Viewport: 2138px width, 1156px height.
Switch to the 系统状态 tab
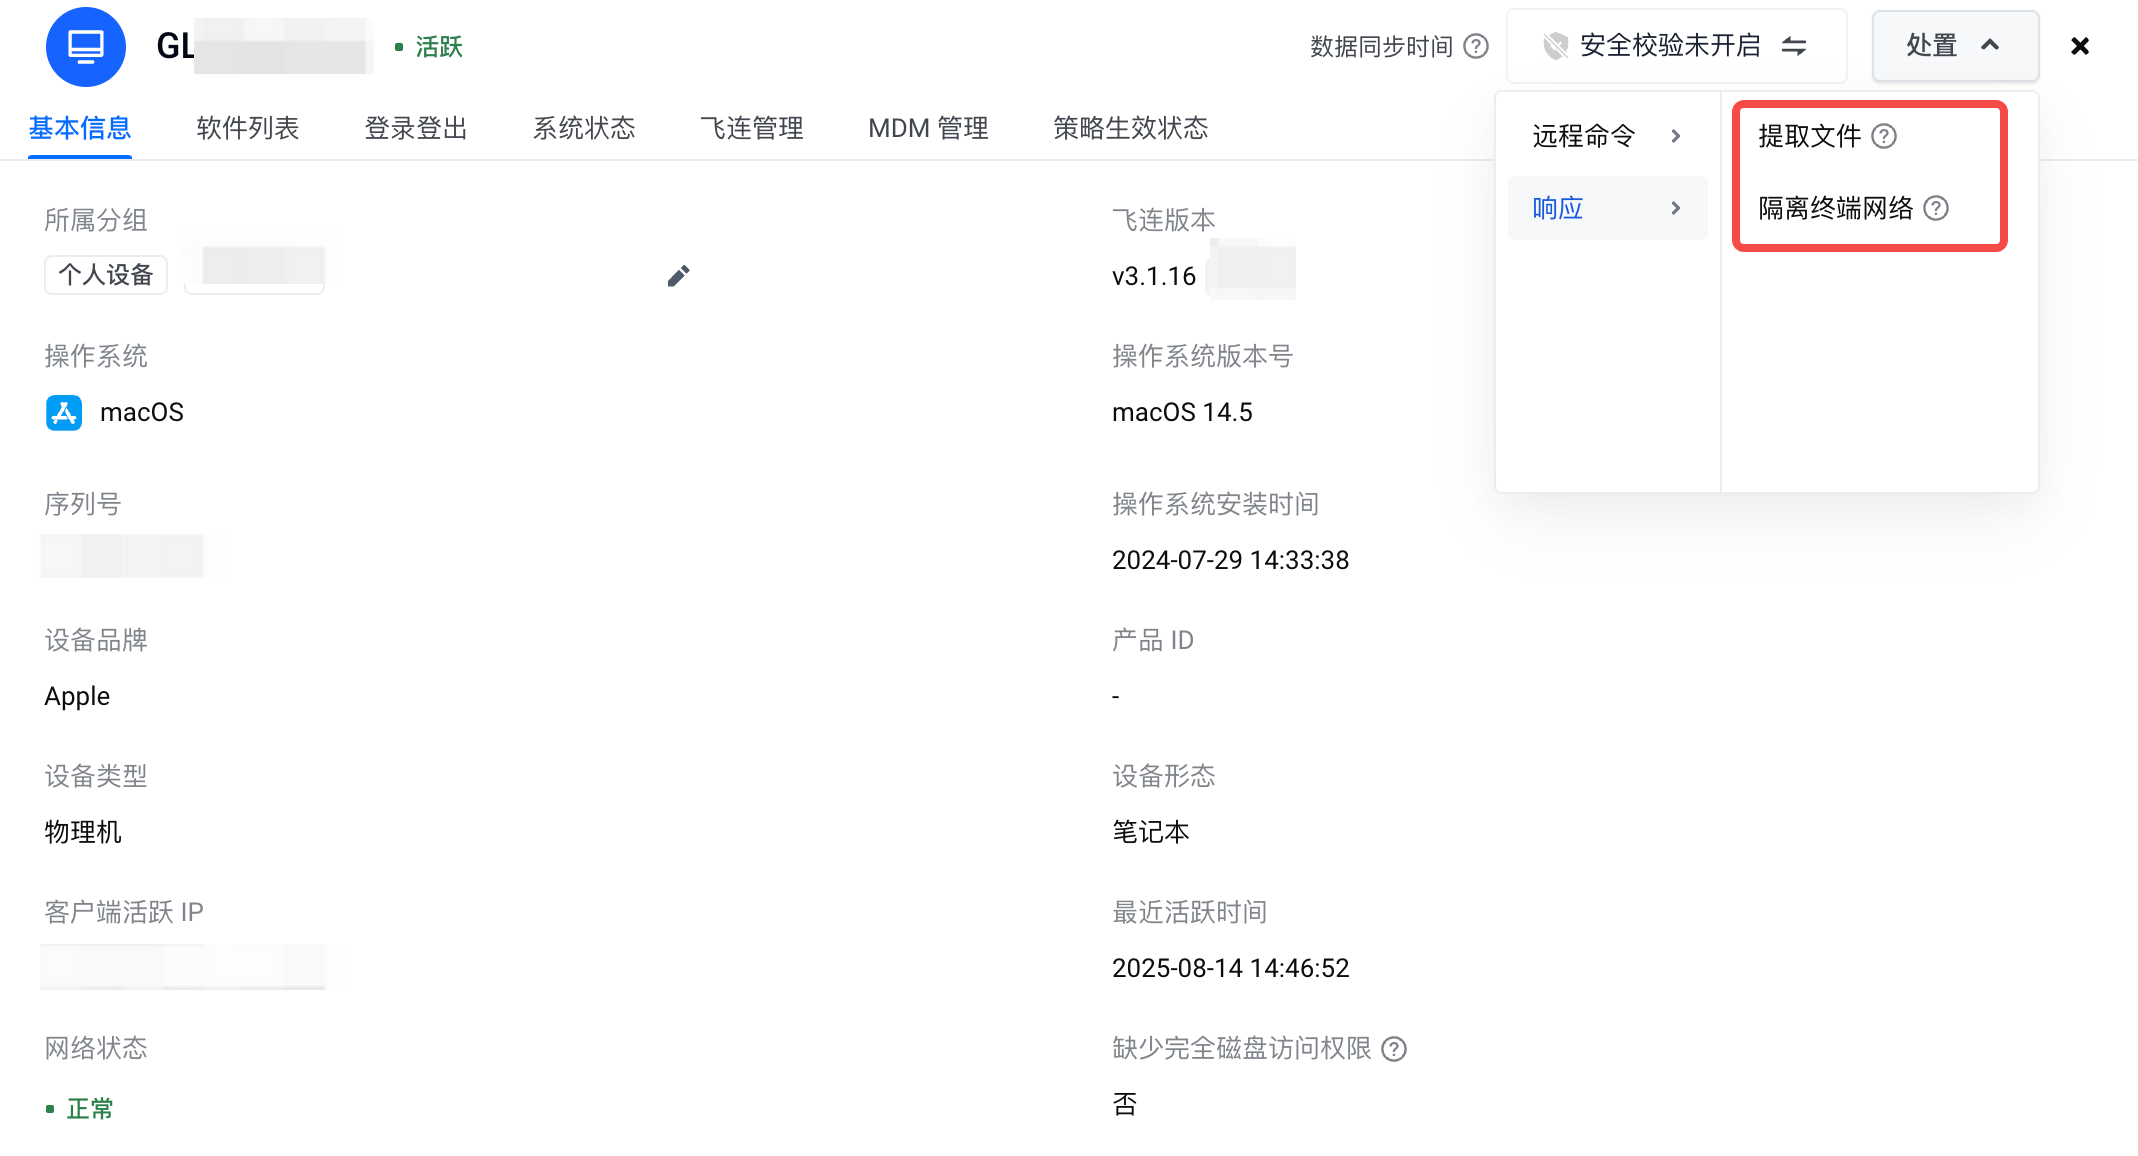[x=584, y=128]
